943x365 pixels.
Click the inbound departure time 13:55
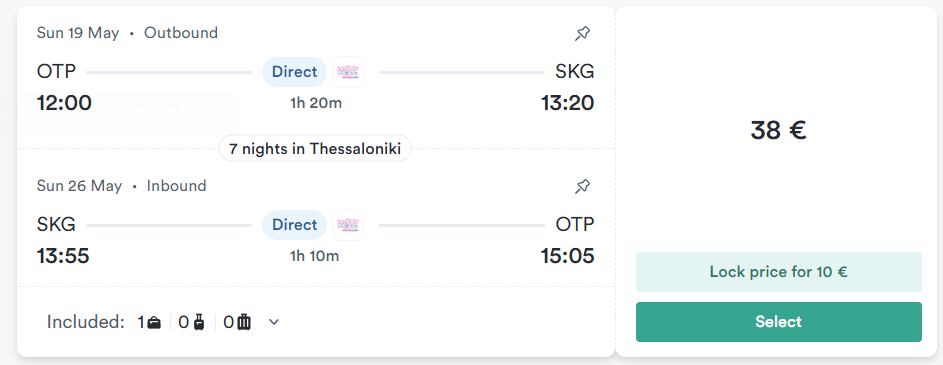pos(63,256)
